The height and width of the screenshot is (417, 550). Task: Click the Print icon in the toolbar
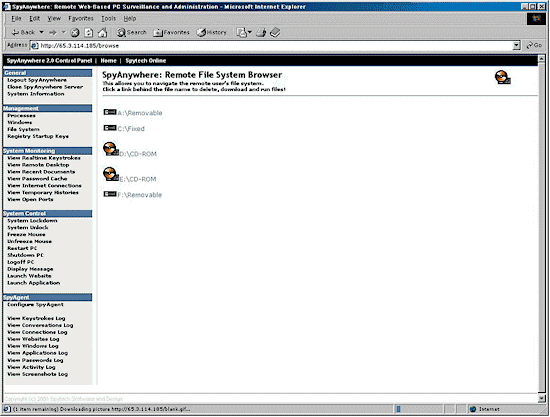[261, 33]
